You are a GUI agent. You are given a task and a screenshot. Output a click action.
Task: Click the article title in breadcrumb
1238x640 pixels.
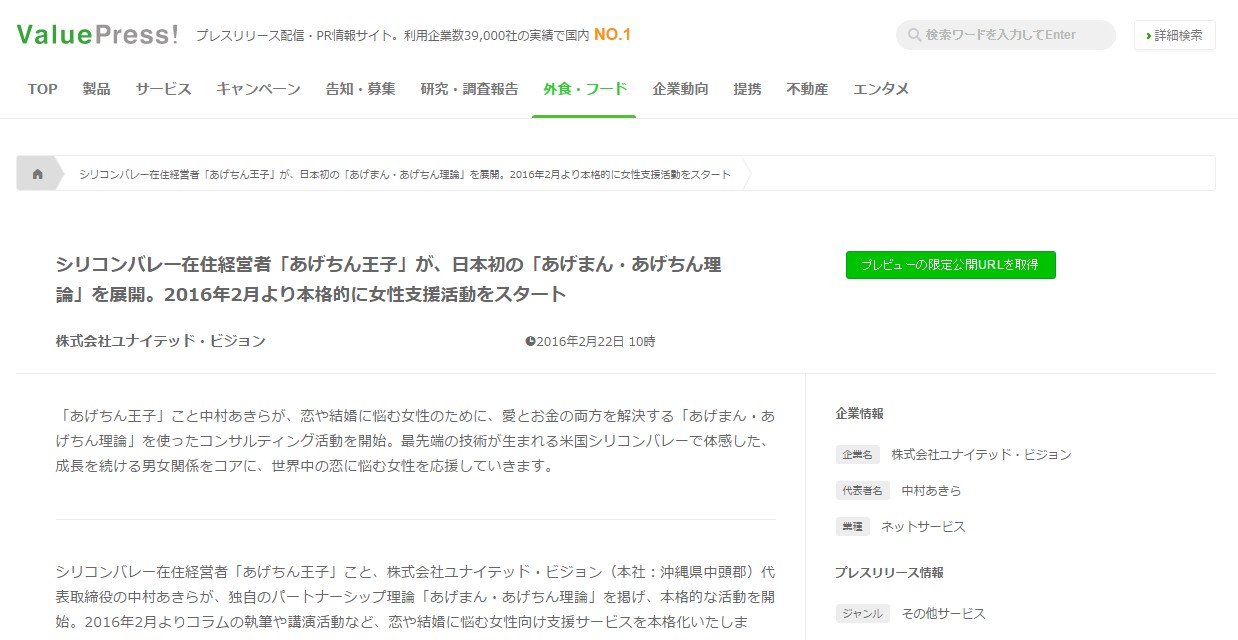(x=404, y=174)
